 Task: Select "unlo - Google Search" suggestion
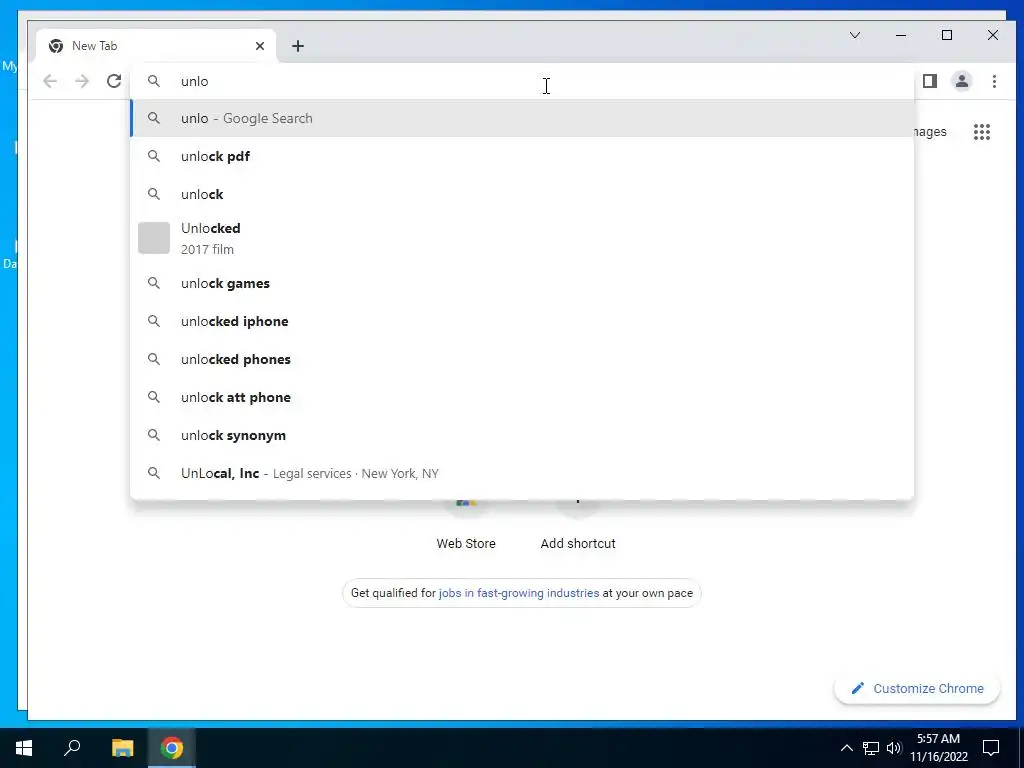pos(522,118)
